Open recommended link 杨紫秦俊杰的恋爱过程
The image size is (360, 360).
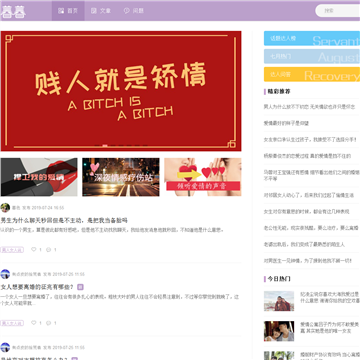(x=307, y=156)
